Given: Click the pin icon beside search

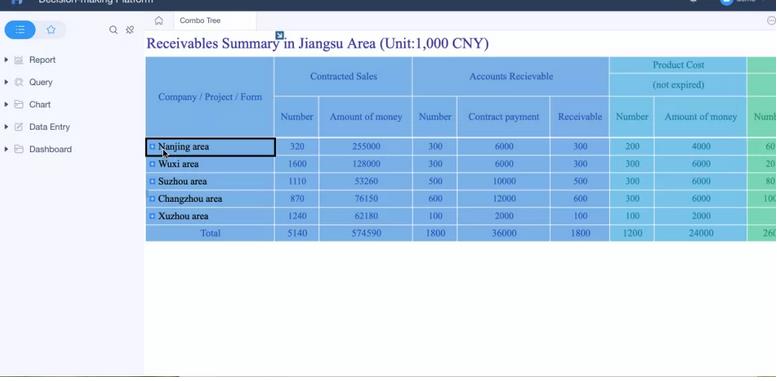Looking at the screenshot, I should coord(130,30).
